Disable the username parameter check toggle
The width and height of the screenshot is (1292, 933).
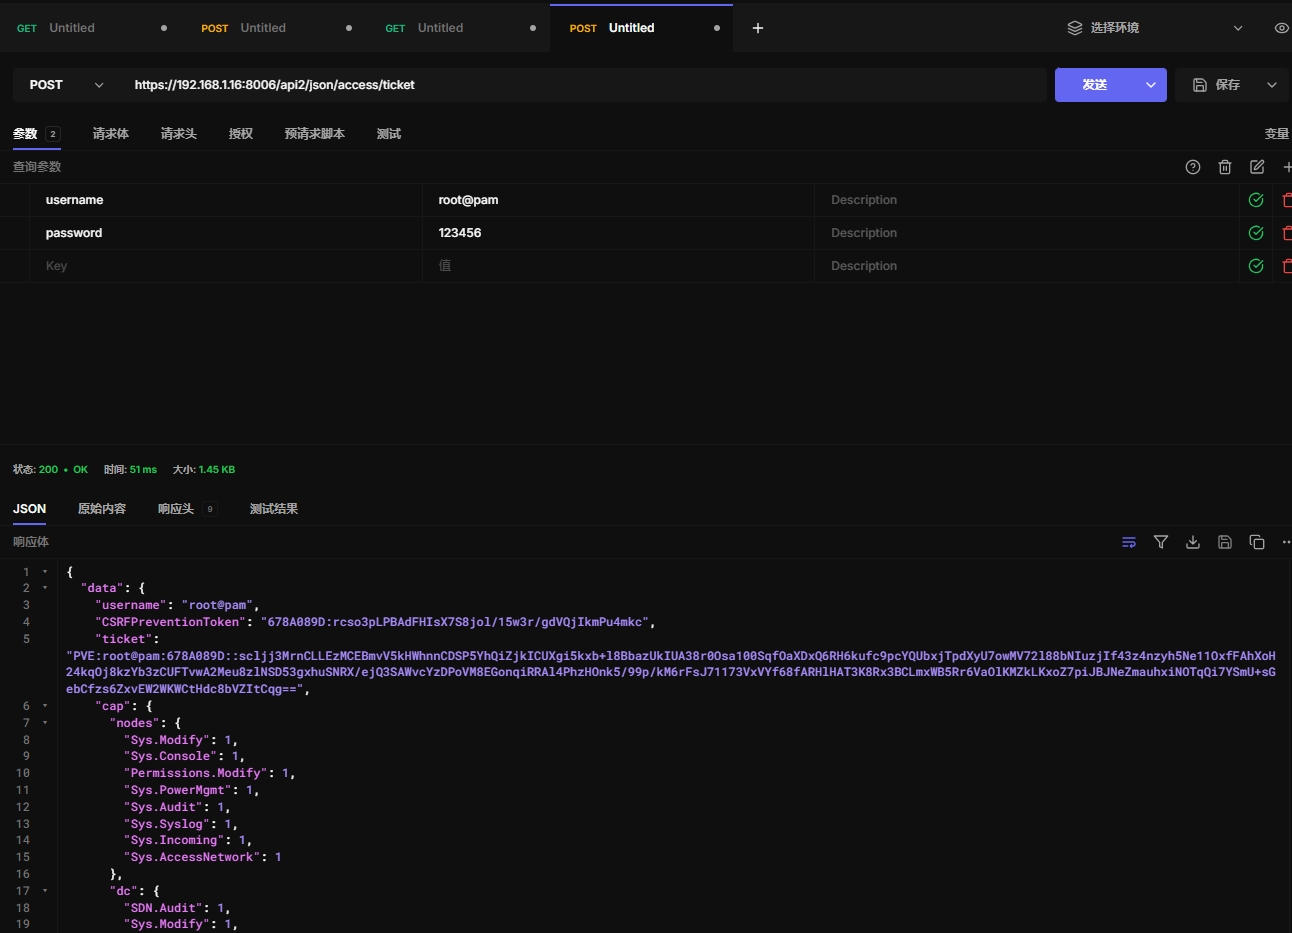tap(1256, 200)
